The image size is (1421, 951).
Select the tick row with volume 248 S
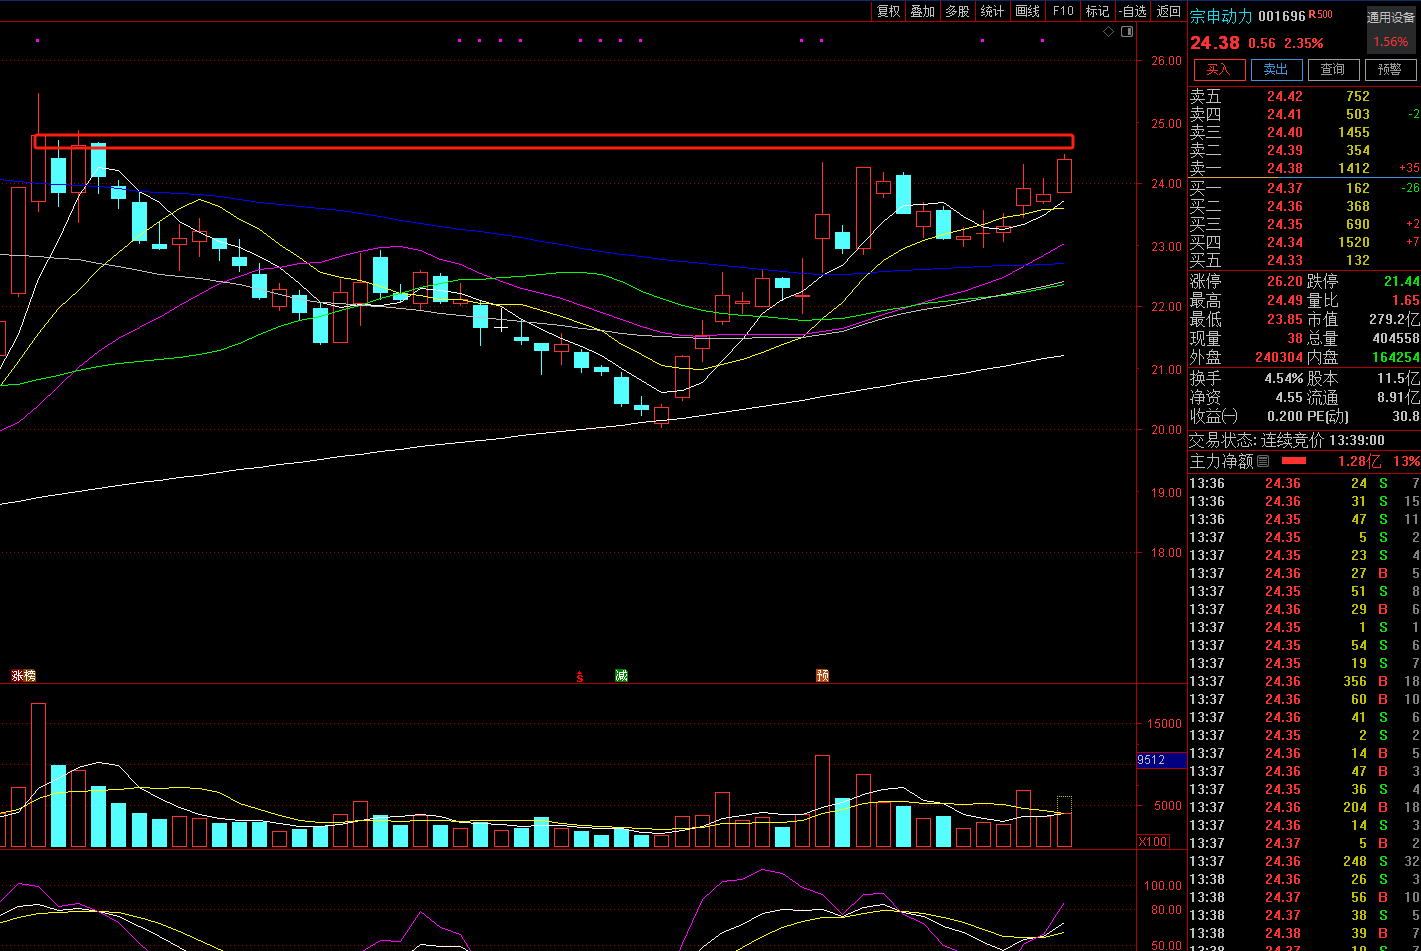coord(1304,861)
